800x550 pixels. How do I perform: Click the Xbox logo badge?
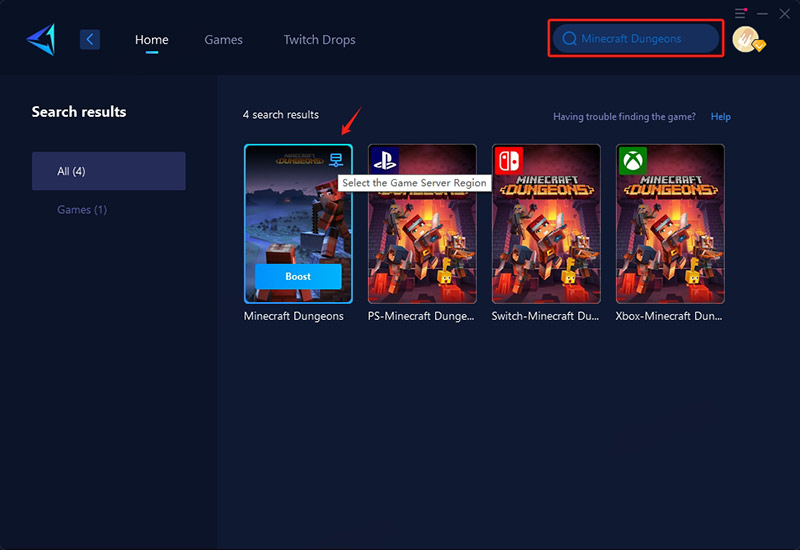pyautogui.click(x=633, y=160)
